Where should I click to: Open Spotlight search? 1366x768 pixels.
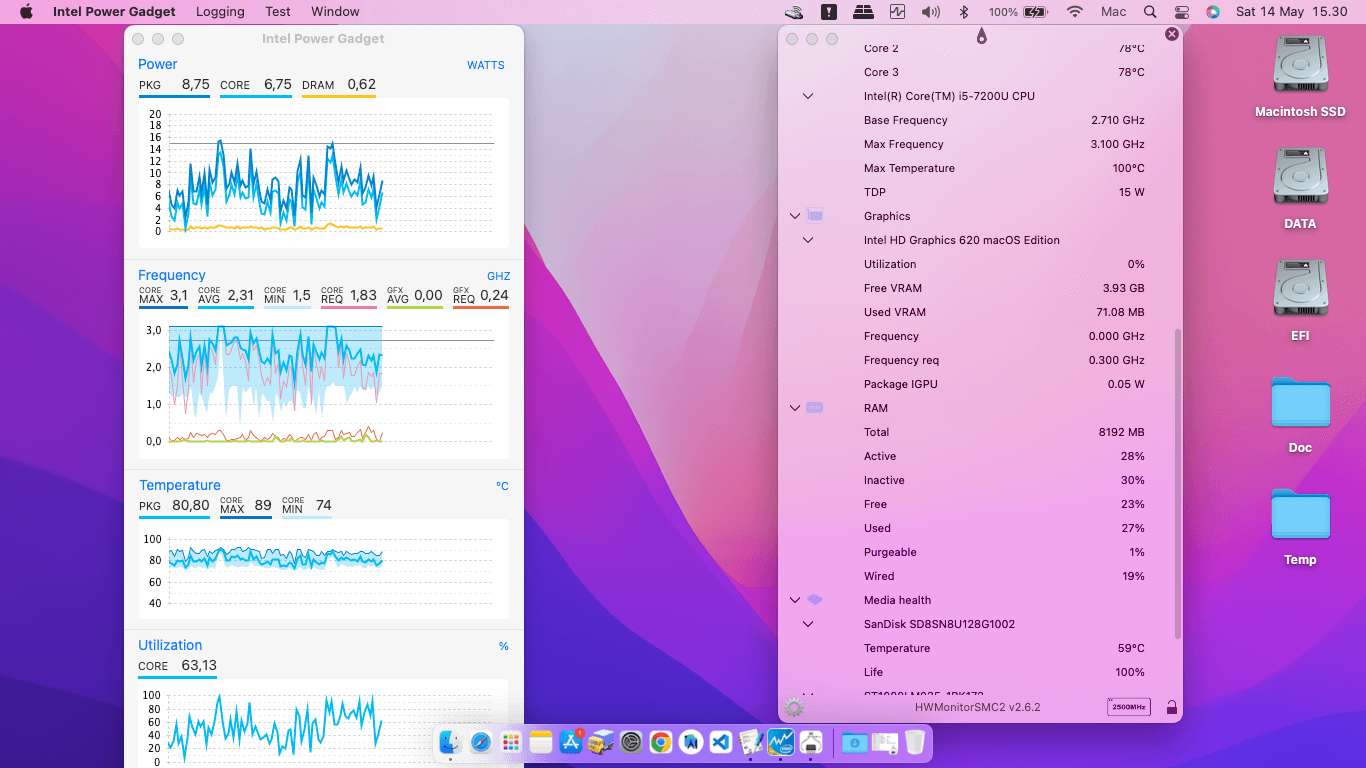coord(1150,12)
